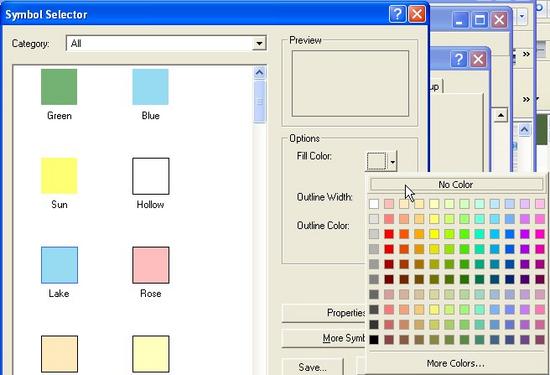
Task: Click the lower toolbar overflow chevron
Action: pyautogui.click(x=526, y=100)
